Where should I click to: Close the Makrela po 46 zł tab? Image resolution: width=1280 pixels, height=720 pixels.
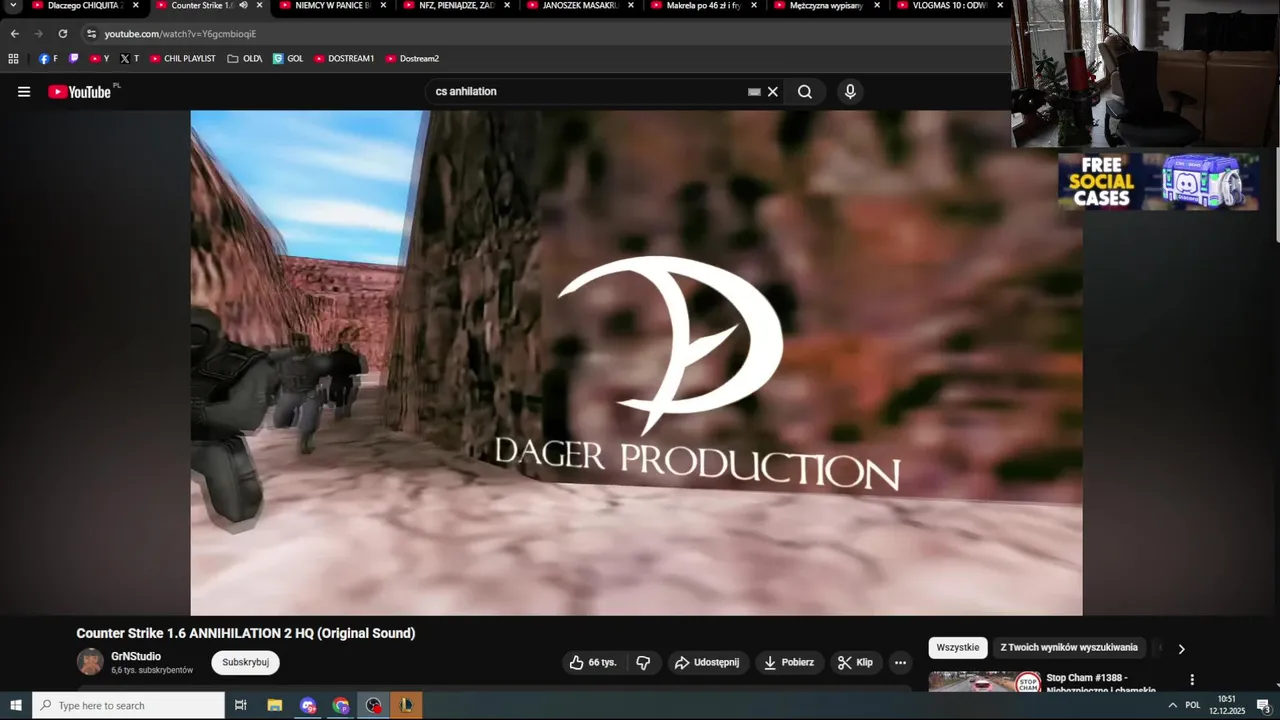(x=754, y=5)
